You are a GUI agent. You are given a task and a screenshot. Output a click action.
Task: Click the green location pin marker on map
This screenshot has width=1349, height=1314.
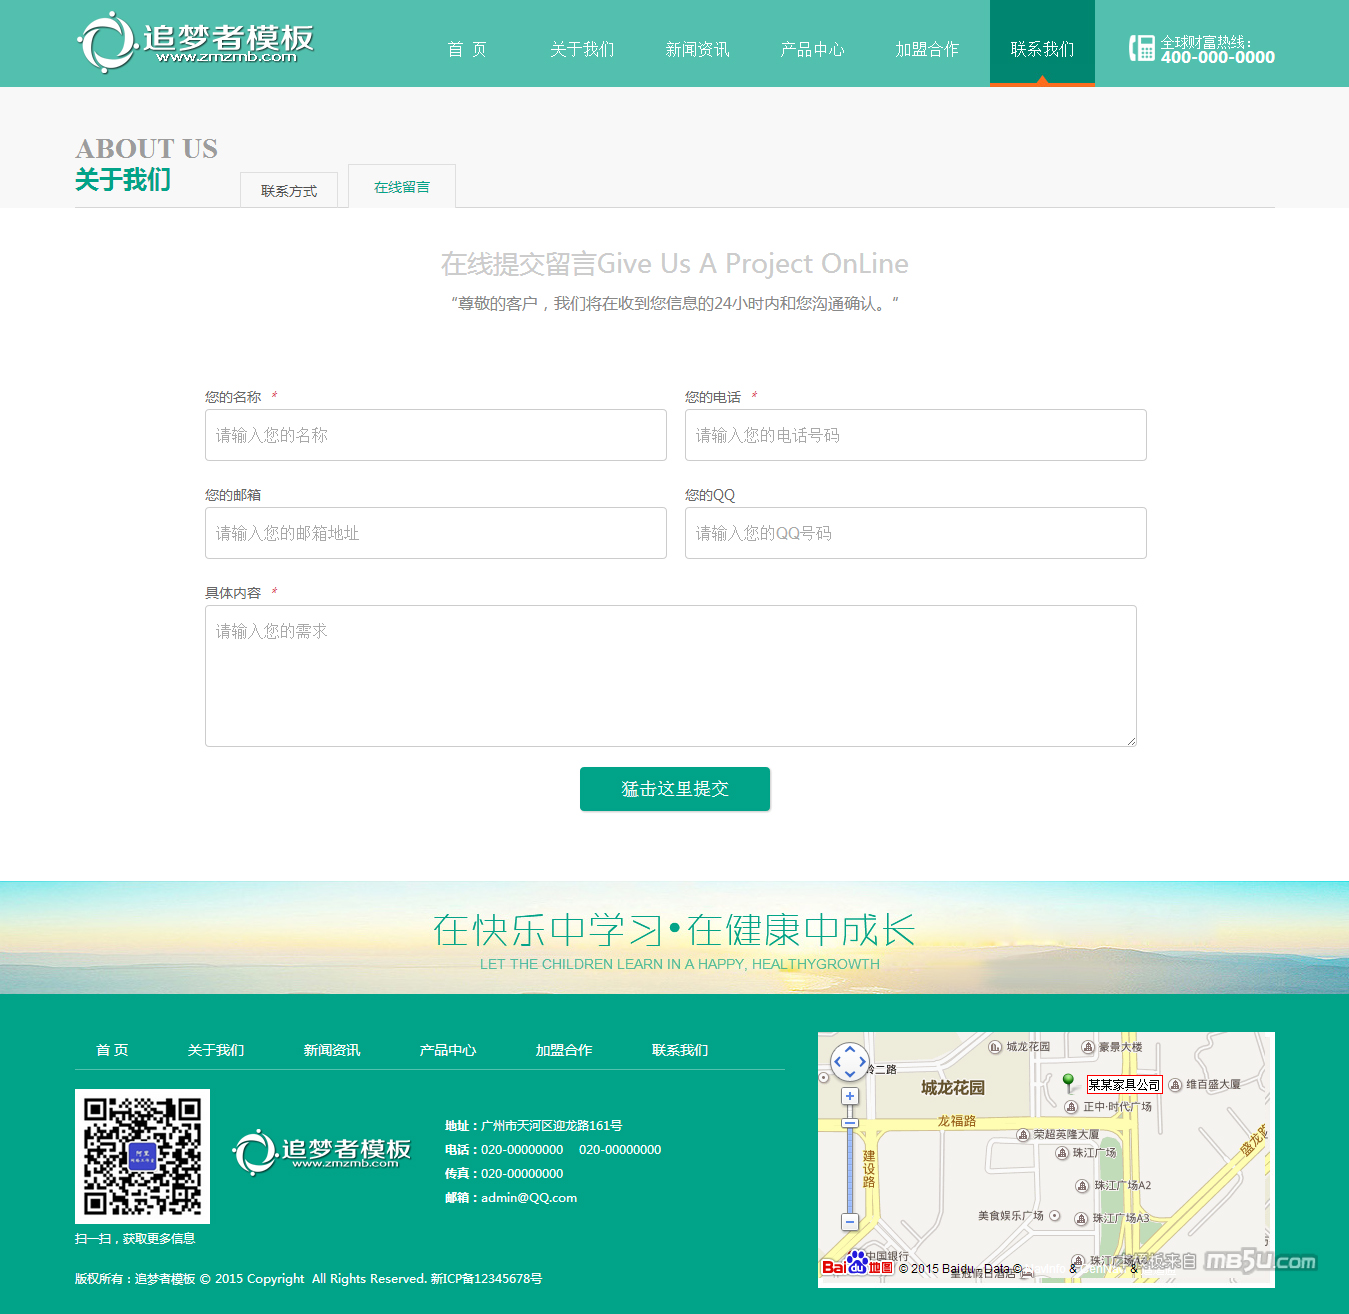point(1068,1082)
